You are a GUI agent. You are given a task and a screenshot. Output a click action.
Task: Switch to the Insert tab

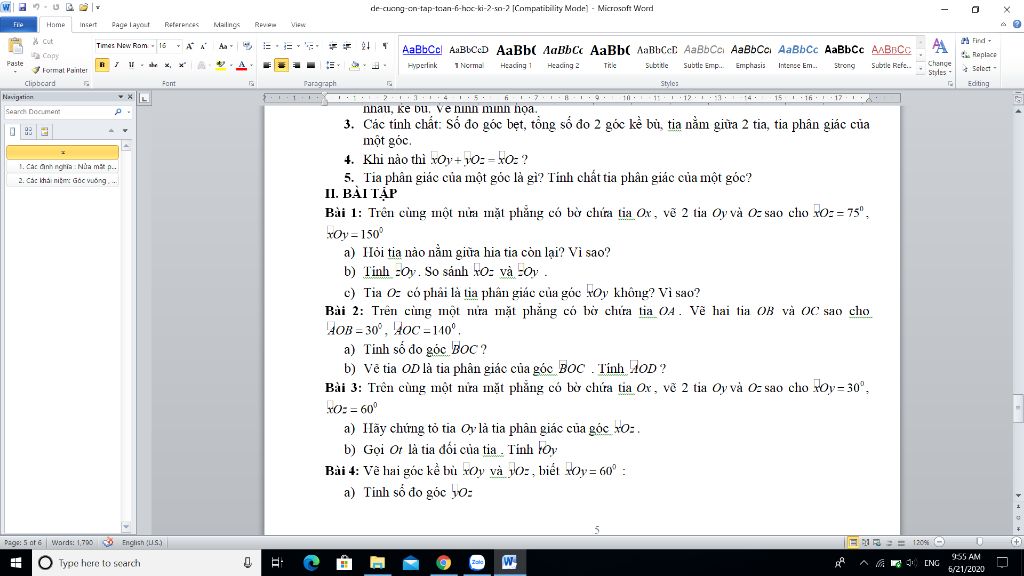88,25
